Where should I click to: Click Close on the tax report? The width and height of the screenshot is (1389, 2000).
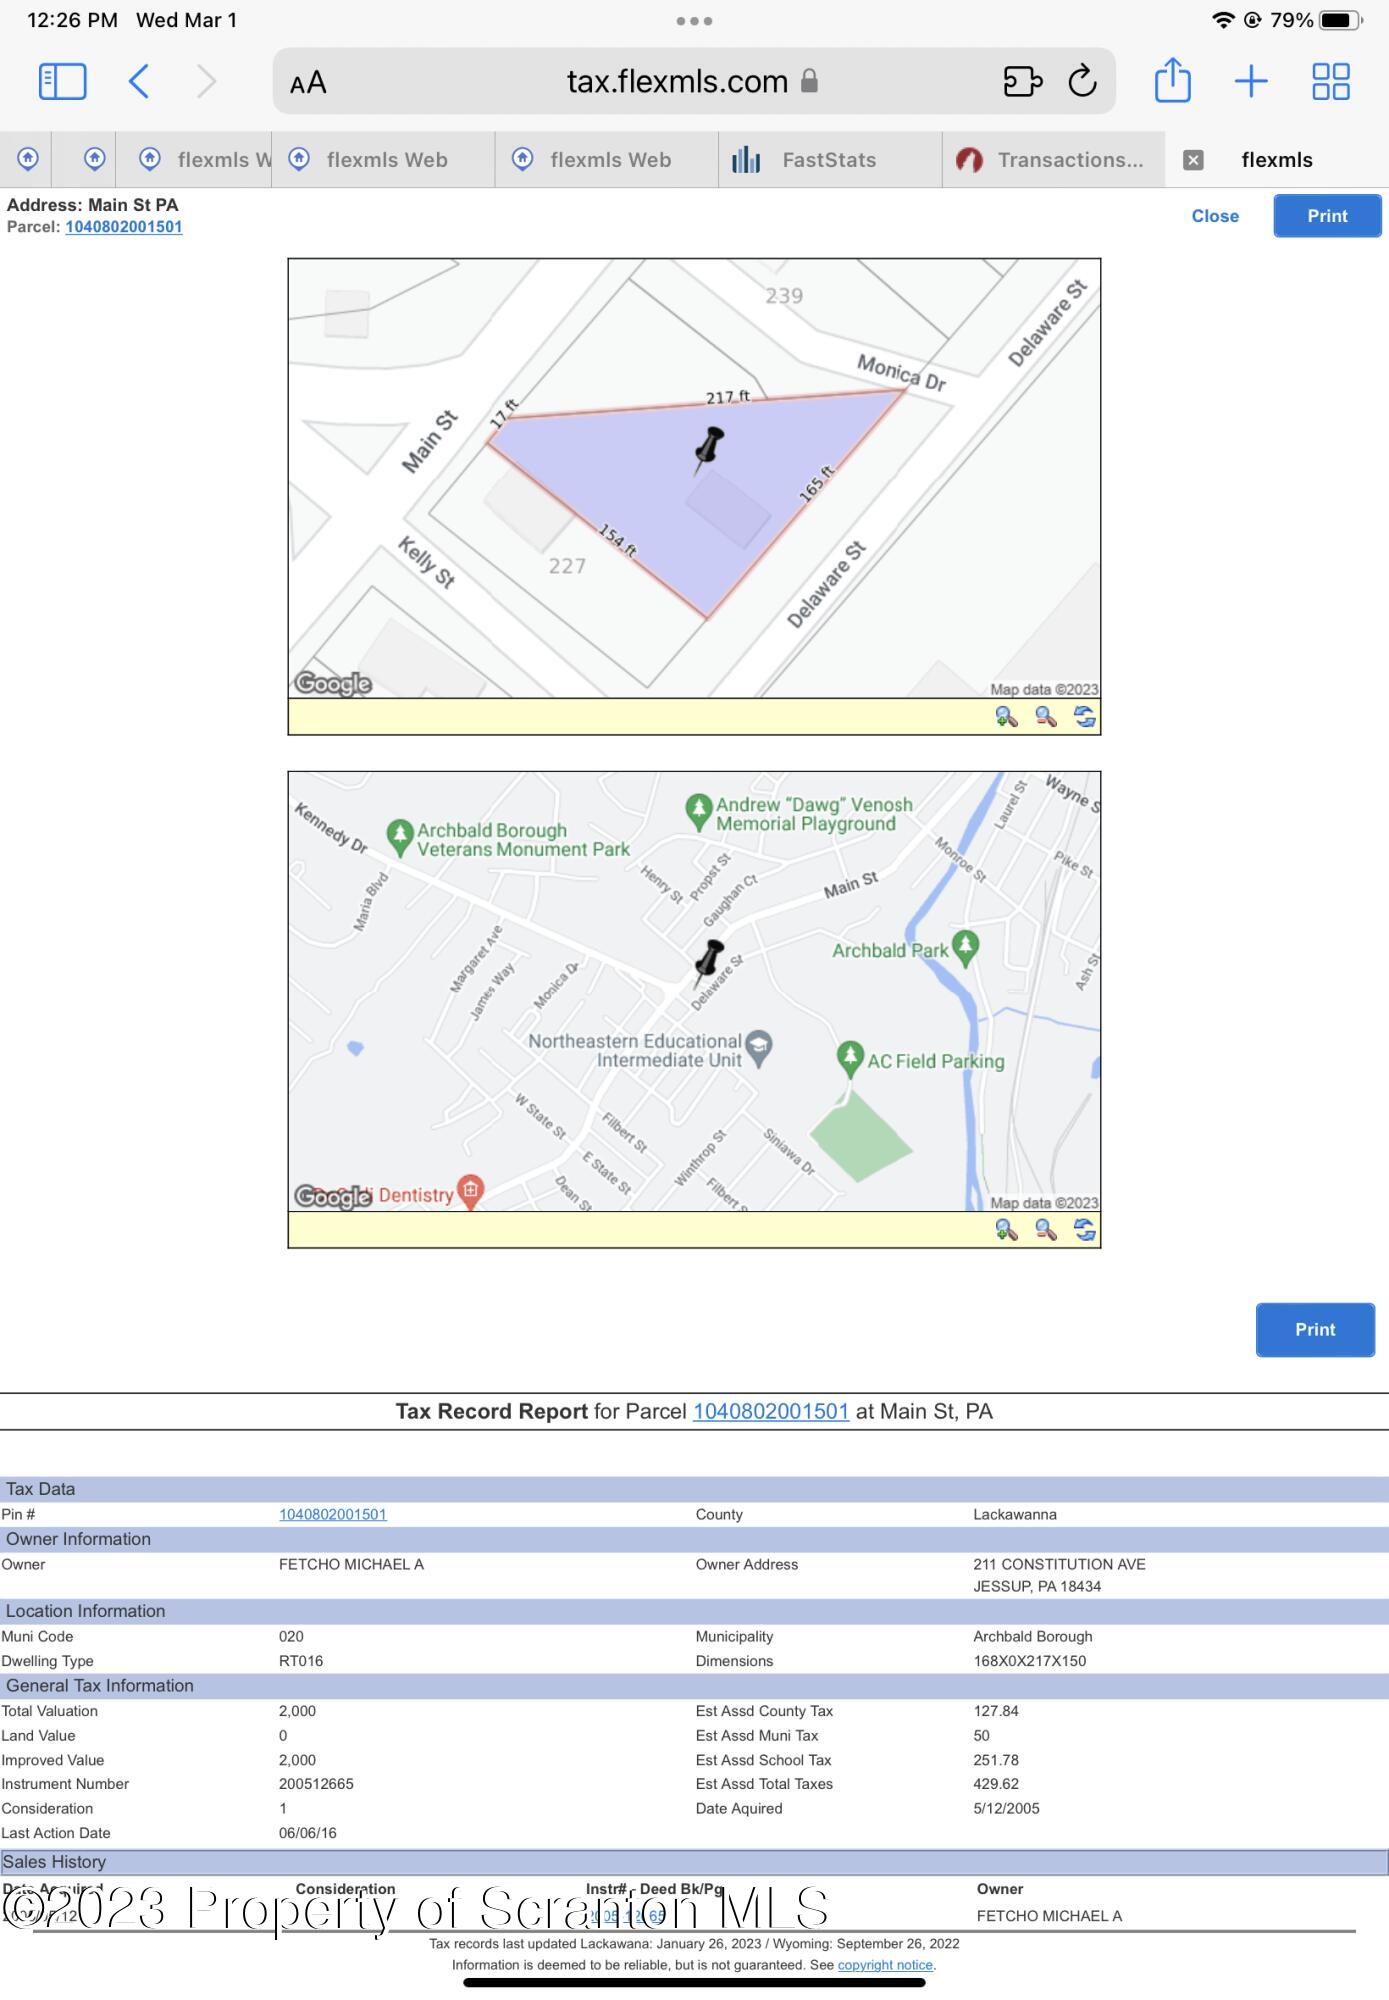coord(1214,216)
